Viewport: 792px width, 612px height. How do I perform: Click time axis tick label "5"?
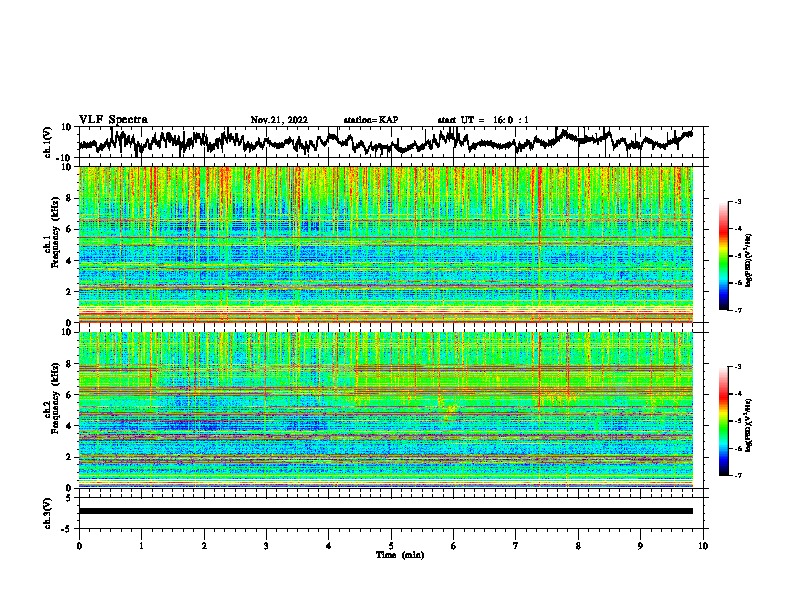pyautogui.click(x=391, y=546)
